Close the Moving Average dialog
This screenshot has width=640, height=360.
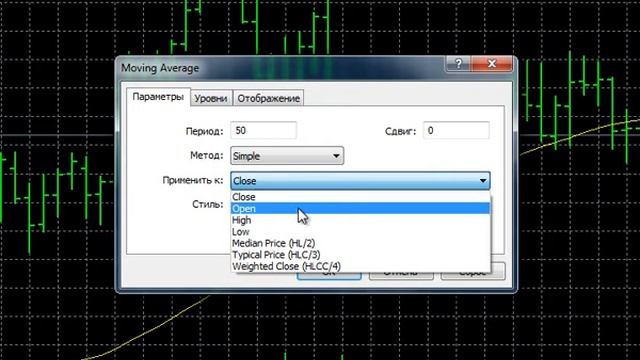(x=491, y=64)
